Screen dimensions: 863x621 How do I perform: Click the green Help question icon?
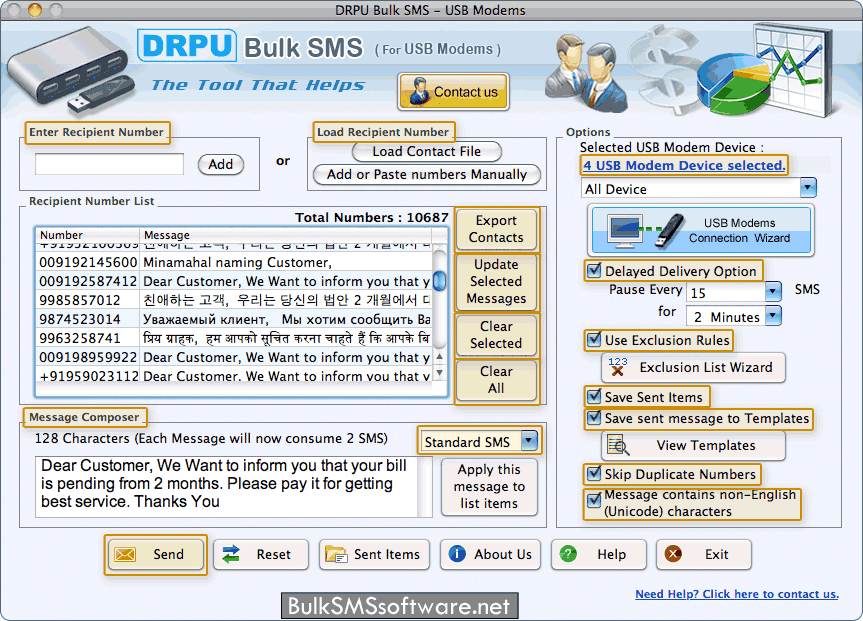(x=568, y=554)
